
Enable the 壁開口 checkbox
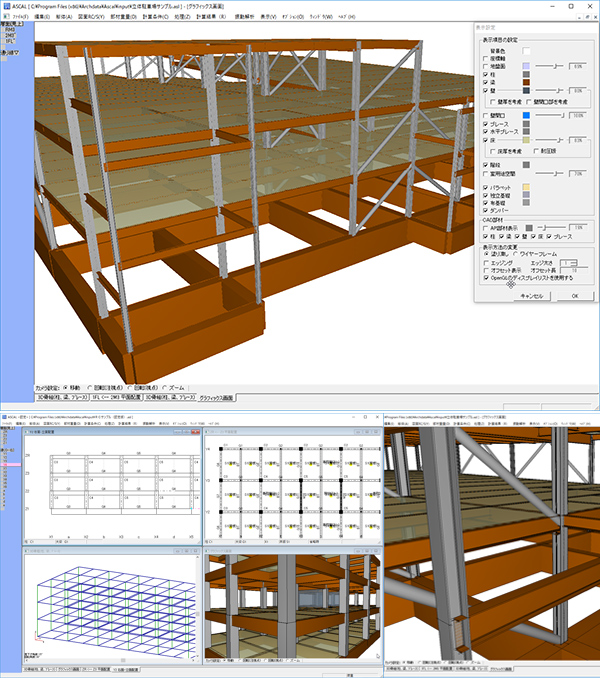(486, 115)
